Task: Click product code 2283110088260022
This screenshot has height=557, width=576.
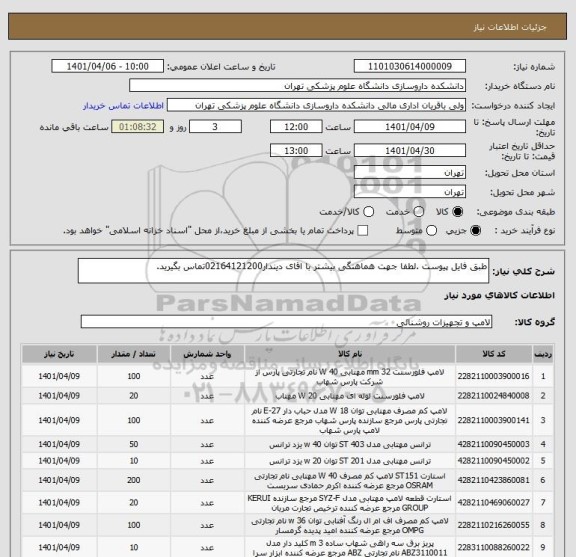Action: (493, 548)
